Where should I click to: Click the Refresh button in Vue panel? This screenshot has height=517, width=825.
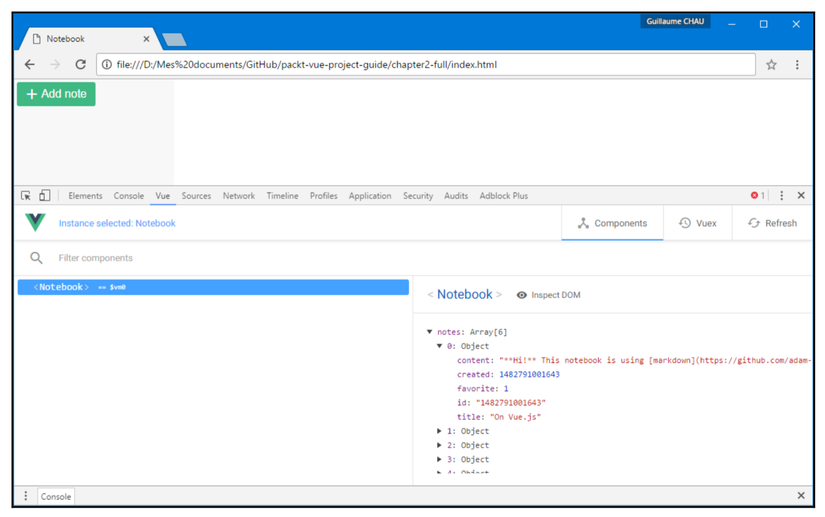pos(772,223)
